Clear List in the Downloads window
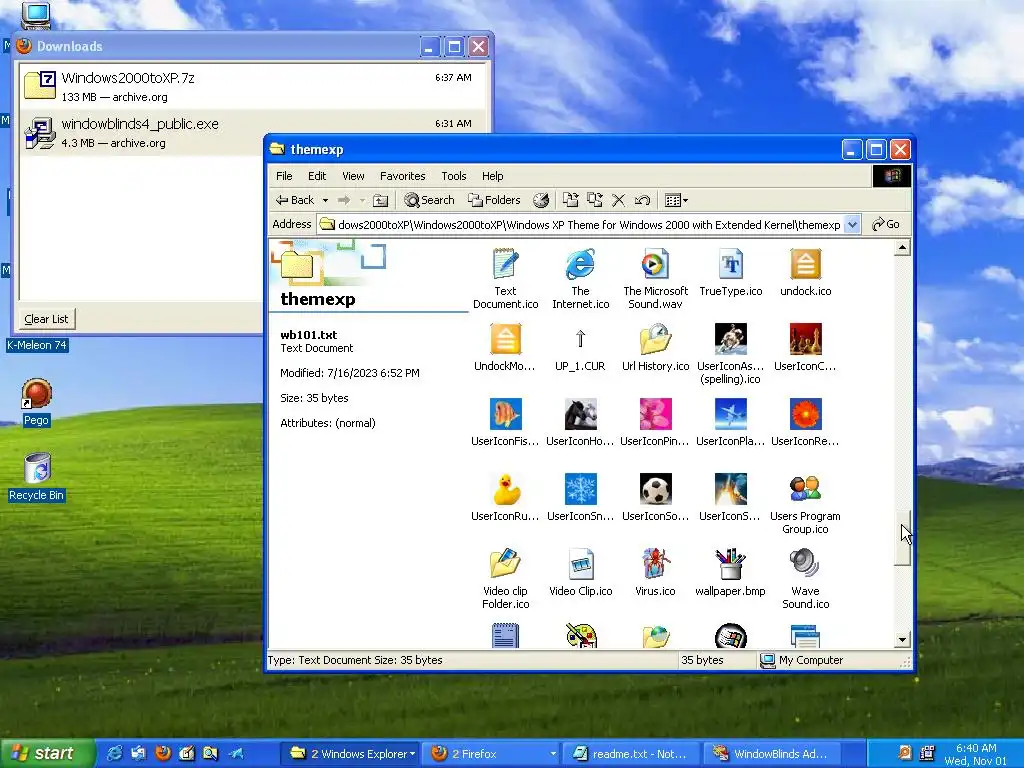Viewport: 1024px width, 768px height. [46, 319]
